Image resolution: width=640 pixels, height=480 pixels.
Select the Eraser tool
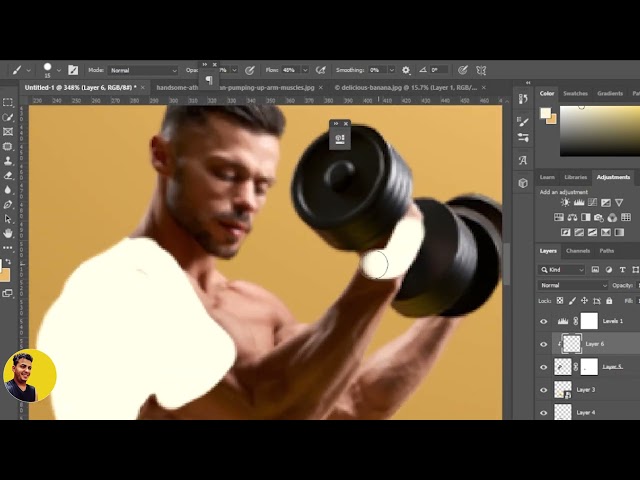pyautogui.click(x=7, y=176)
